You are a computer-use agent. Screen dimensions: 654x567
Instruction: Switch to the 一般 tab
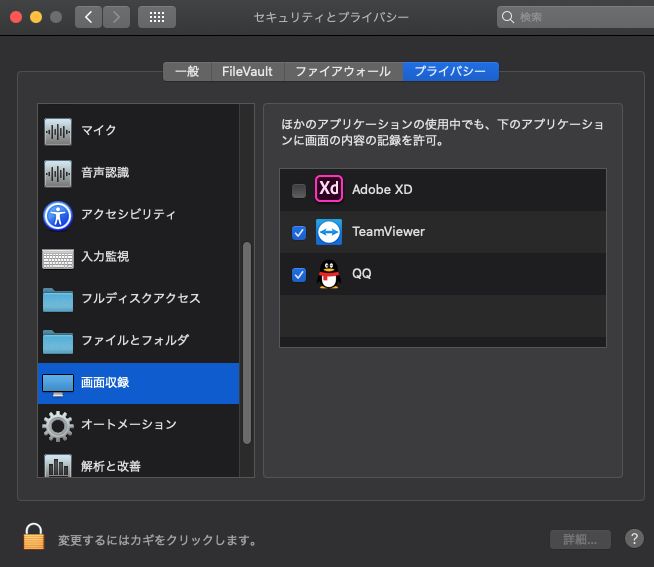click(187, 71)
